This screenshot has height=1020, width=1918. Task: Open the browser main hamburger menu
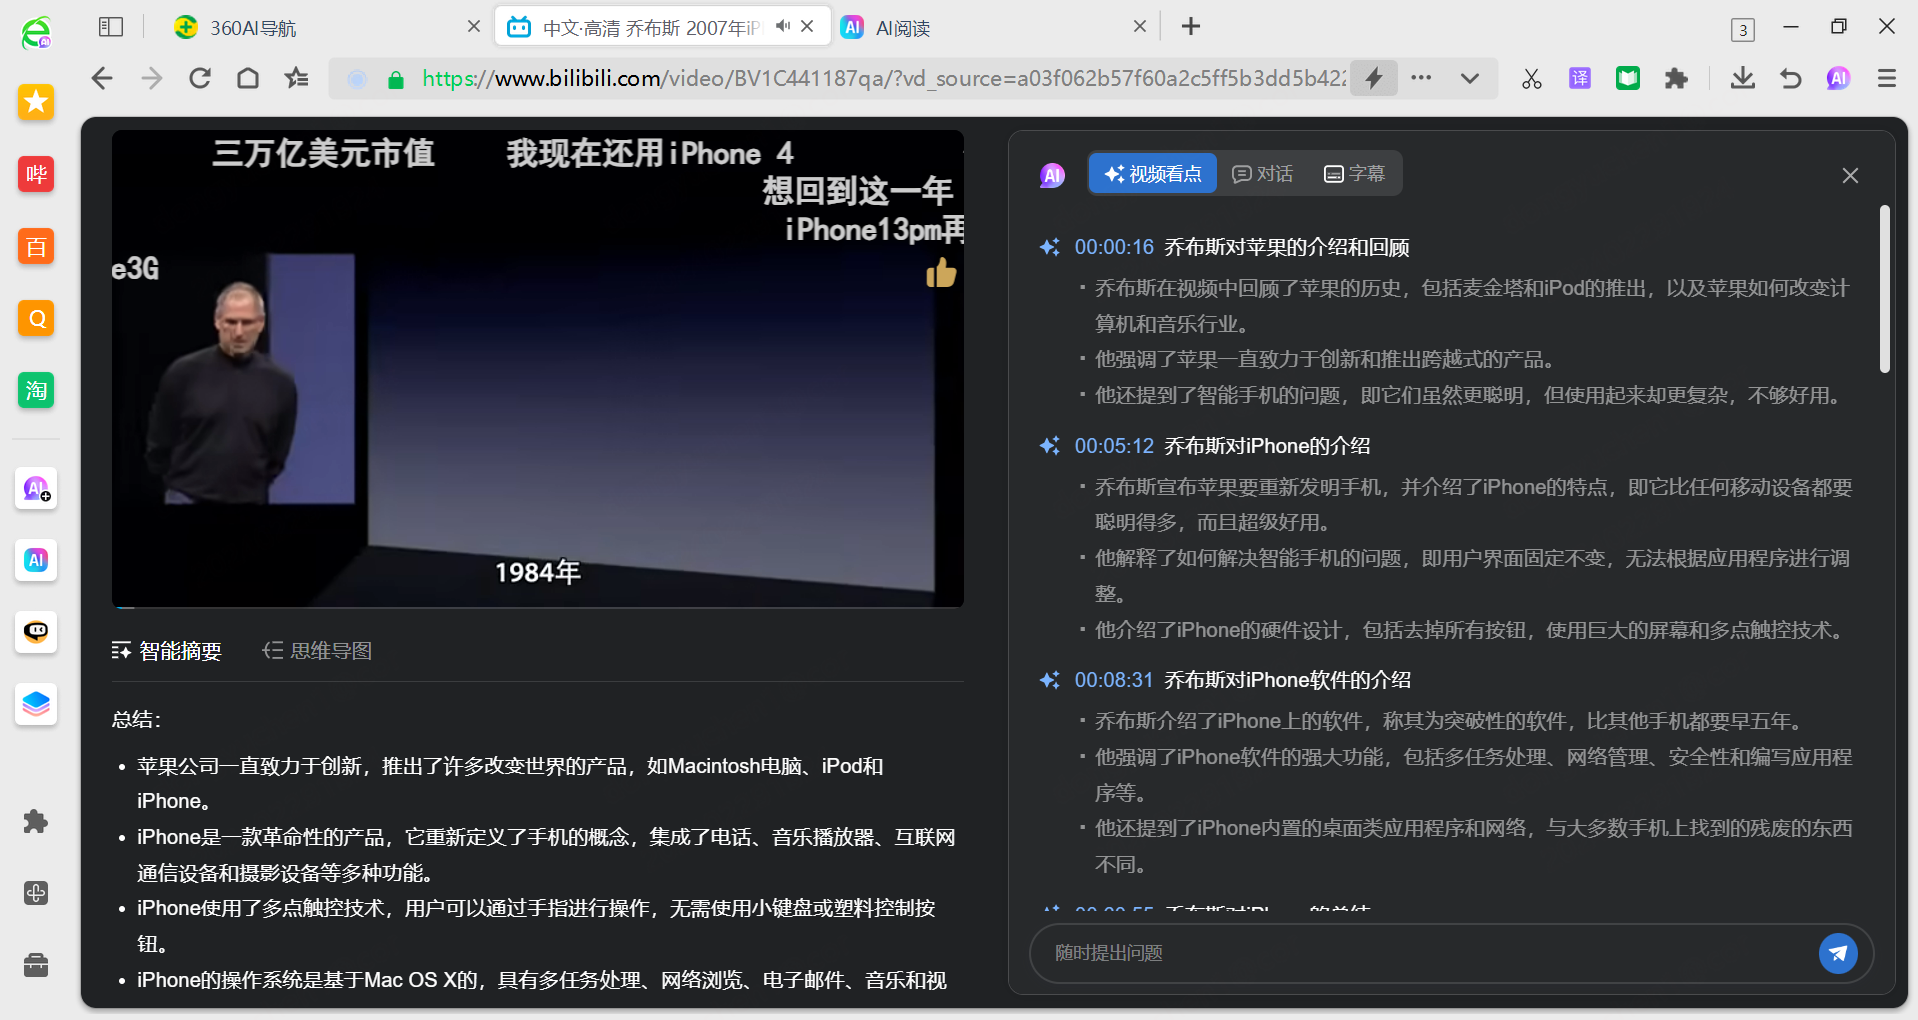point(1887,78)
